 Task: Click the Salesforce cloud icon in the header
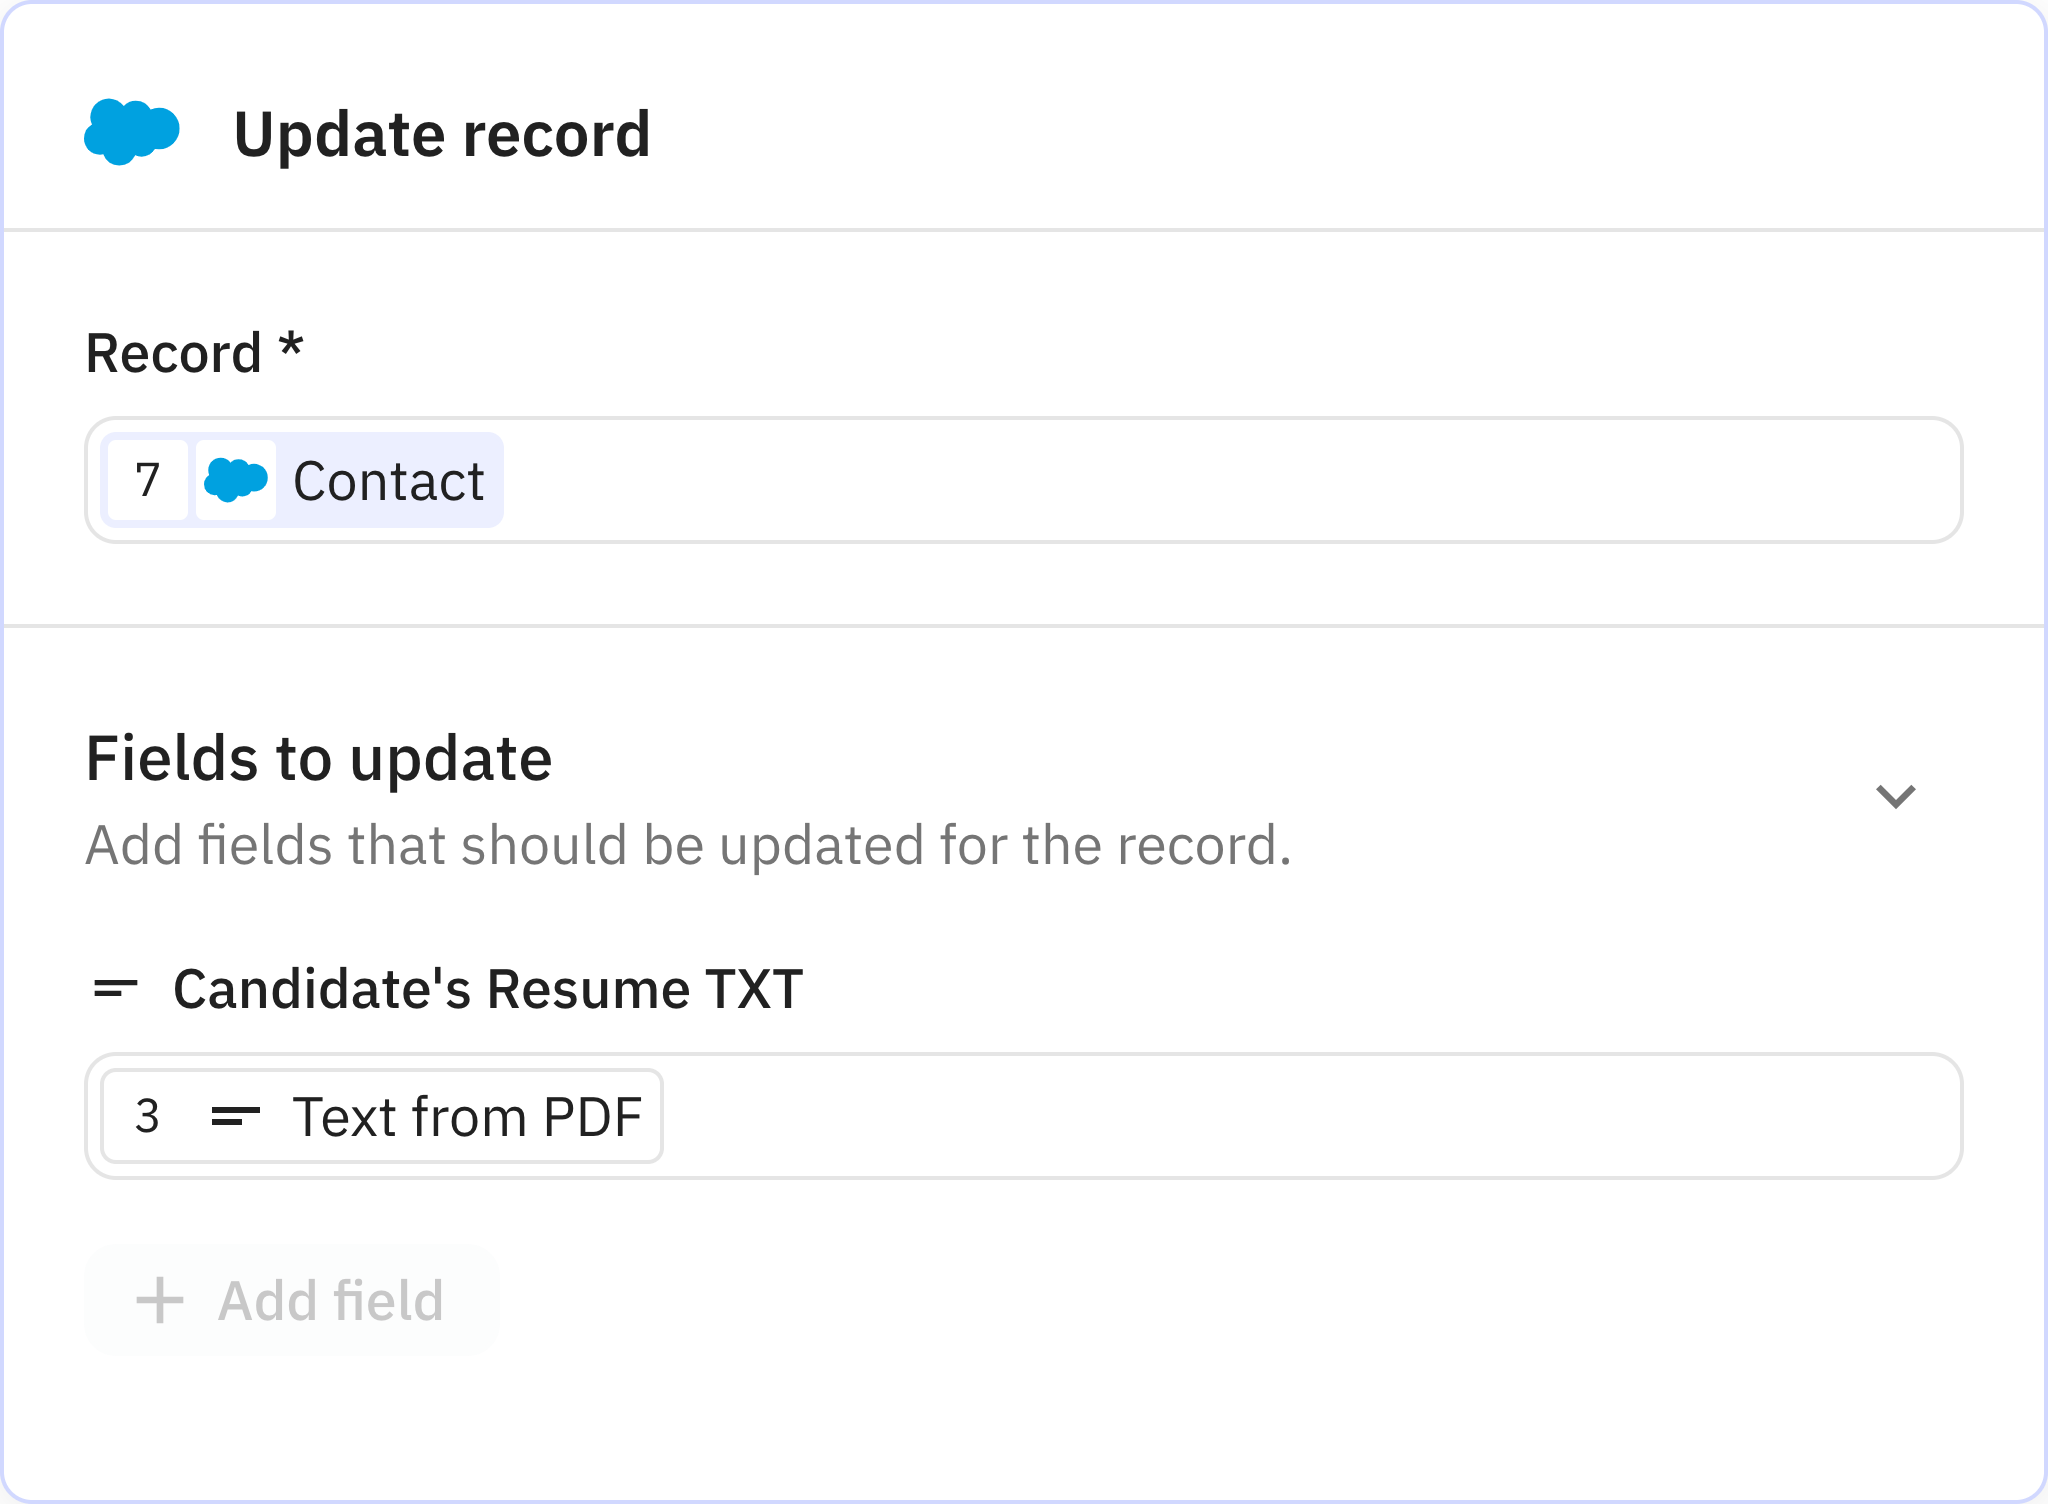131,131
